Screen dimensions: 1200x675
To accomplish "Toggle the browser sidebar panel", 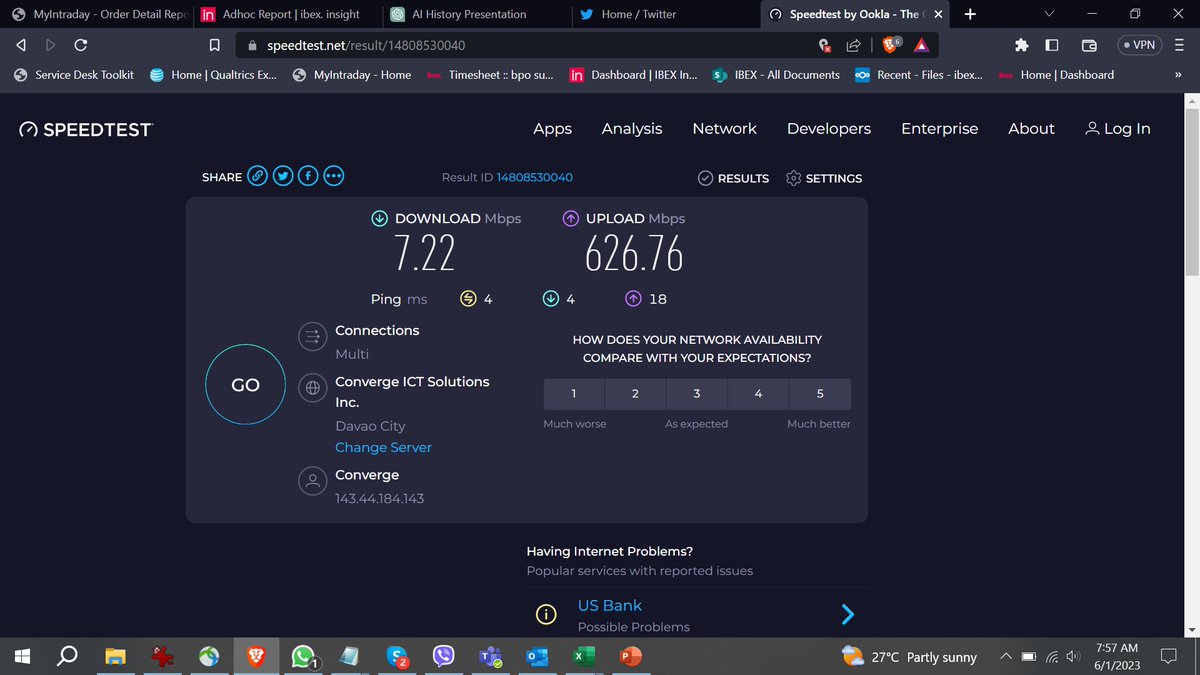I will coord(1052,45).
